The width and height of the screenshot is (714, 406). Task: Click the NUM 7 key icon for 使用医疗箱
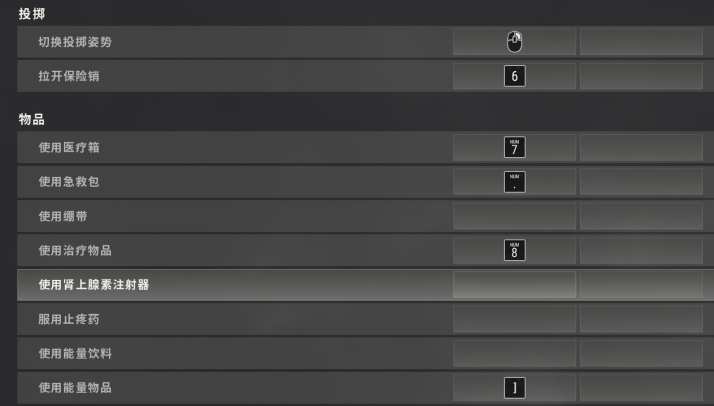515,148
